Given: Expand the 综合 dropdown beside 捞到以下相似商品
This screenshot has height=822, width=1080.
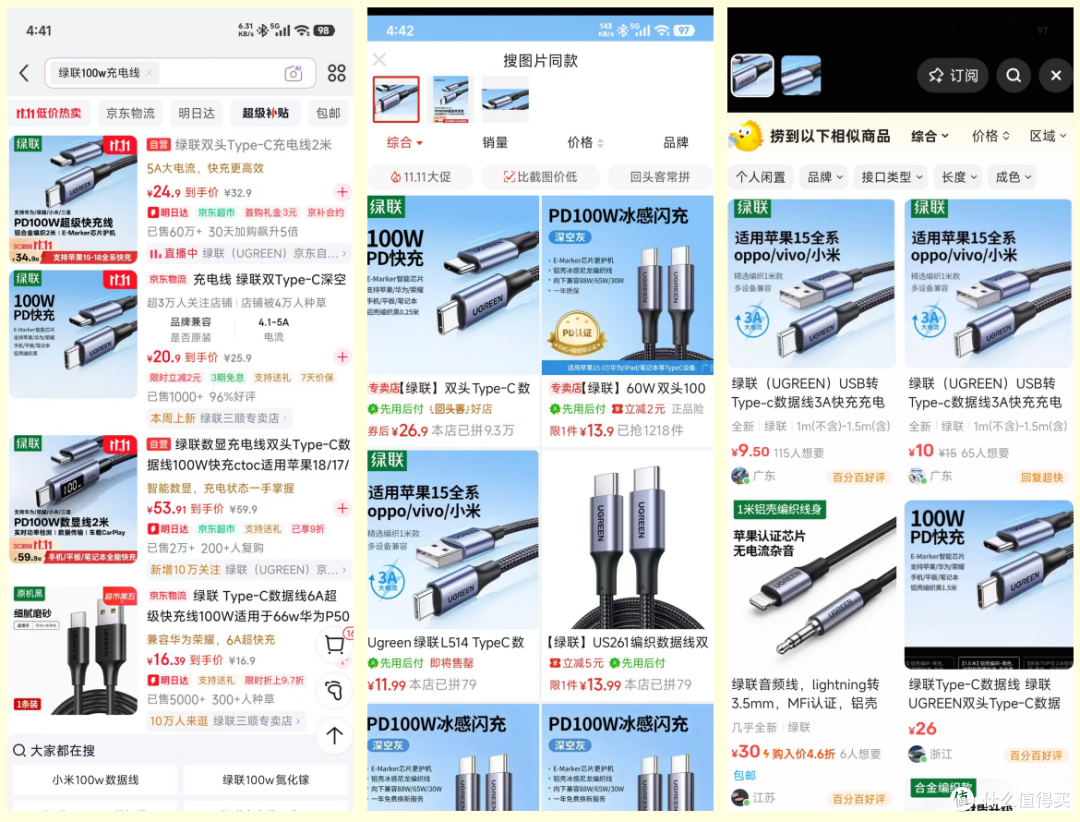Looking at the screenshot, I should click(x=930, y=136).
